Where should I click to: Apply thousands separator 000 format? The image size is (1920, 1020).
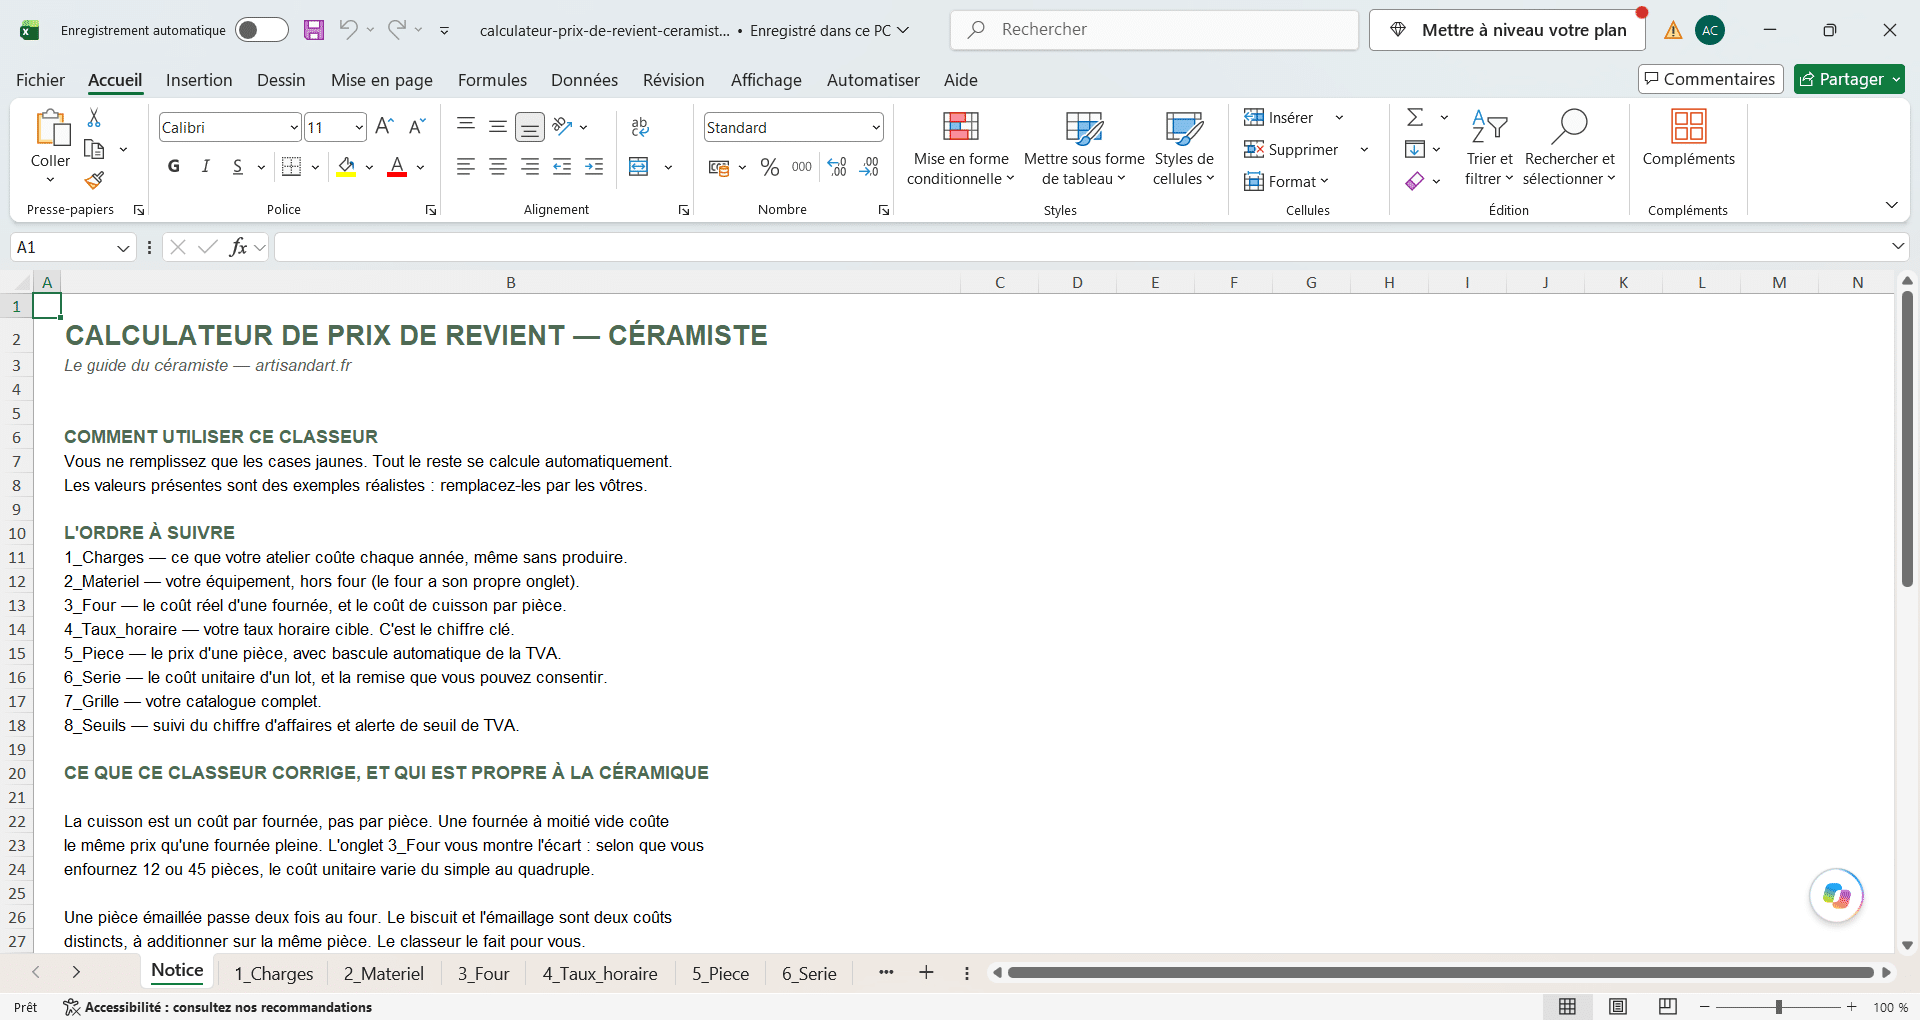802,167
